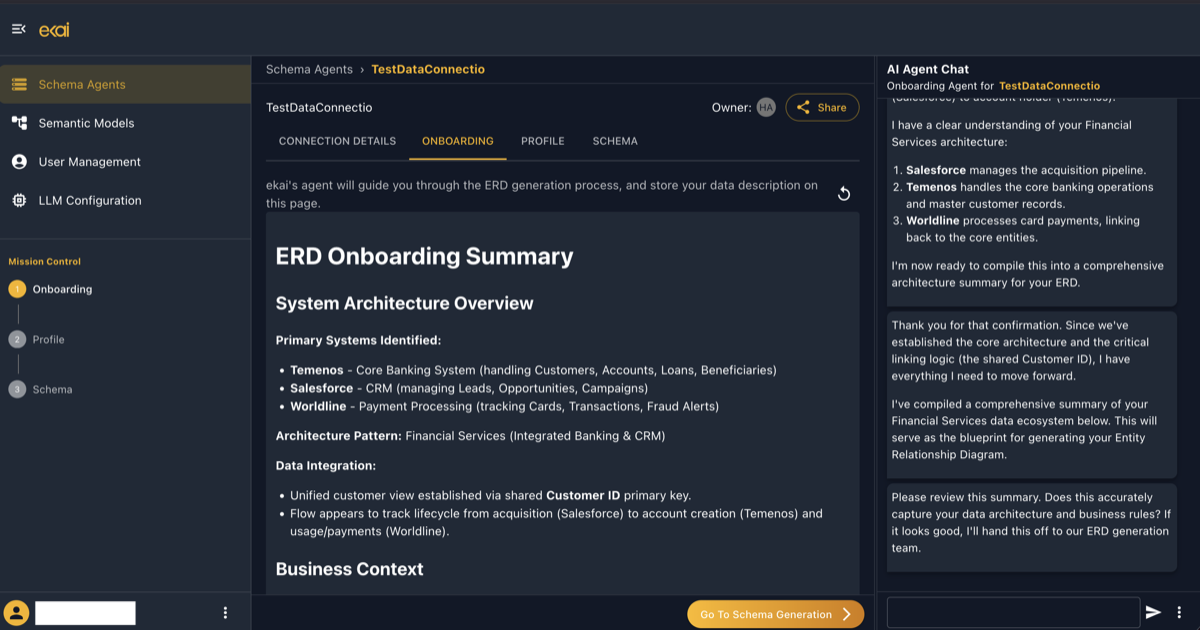Click the Business Context heading
This screenshot has width=1200, height=630.
(x=350, y=569)
